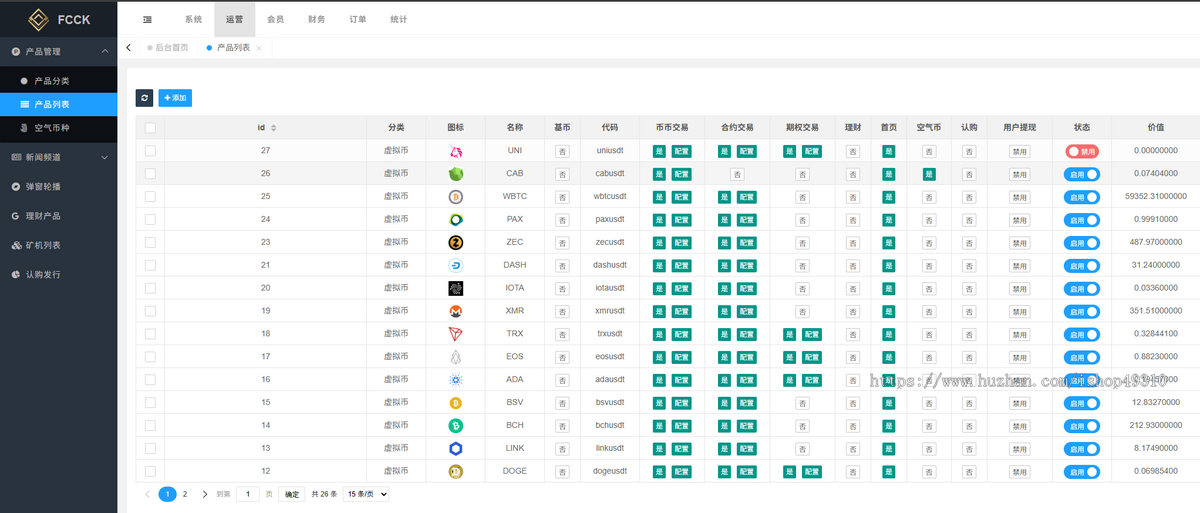Click the 59352.31000000 value cell

[x=1155, y=197]
